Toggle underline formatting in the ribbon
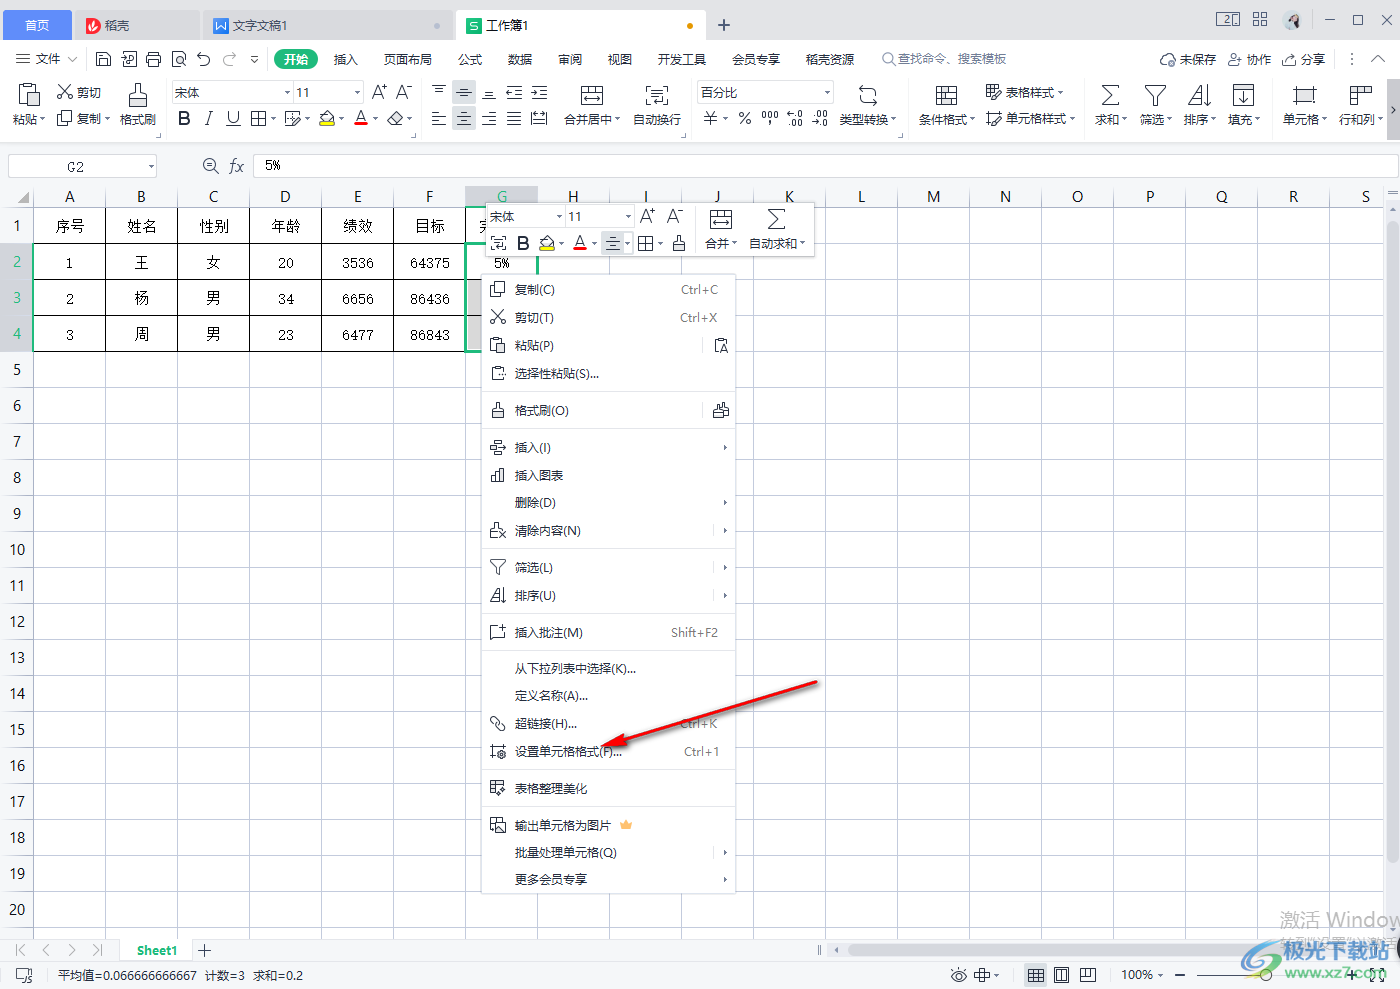Image resolution: width=1400 pixels, height=989 pixels. tap(233, 118)
